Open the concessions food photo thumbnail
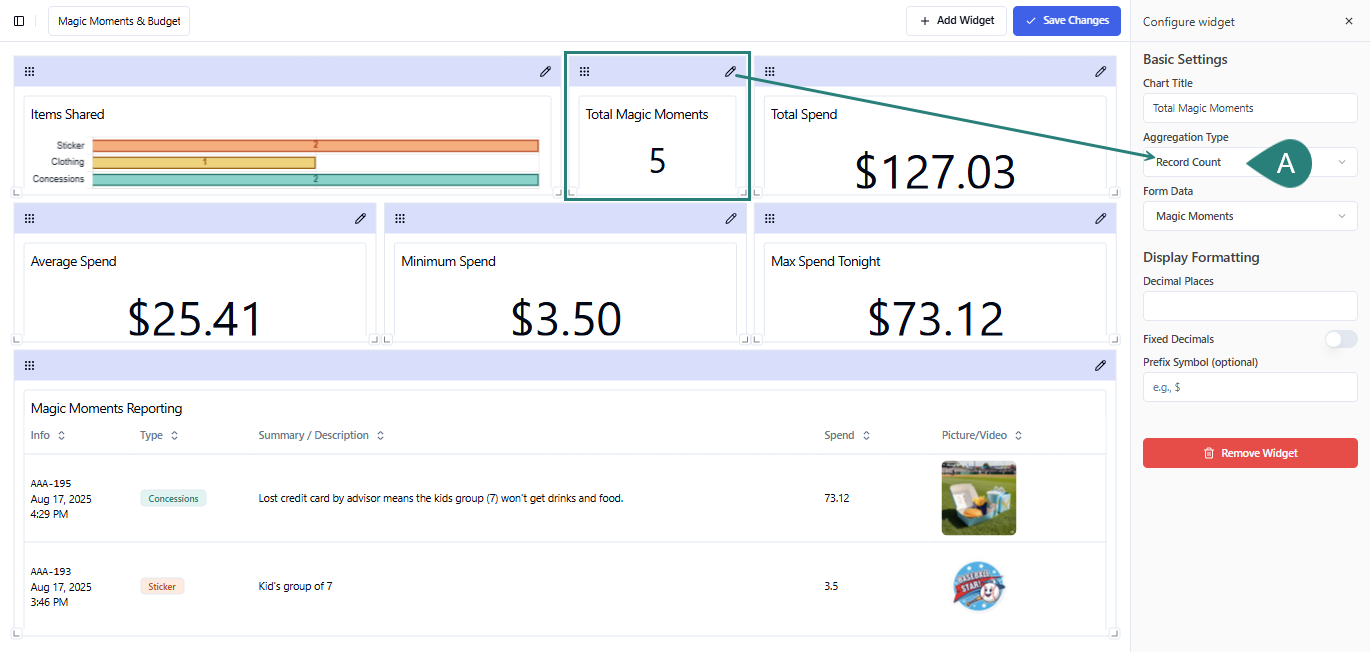This screenshot has height=652, width=1370. click(x=978, y=498)
